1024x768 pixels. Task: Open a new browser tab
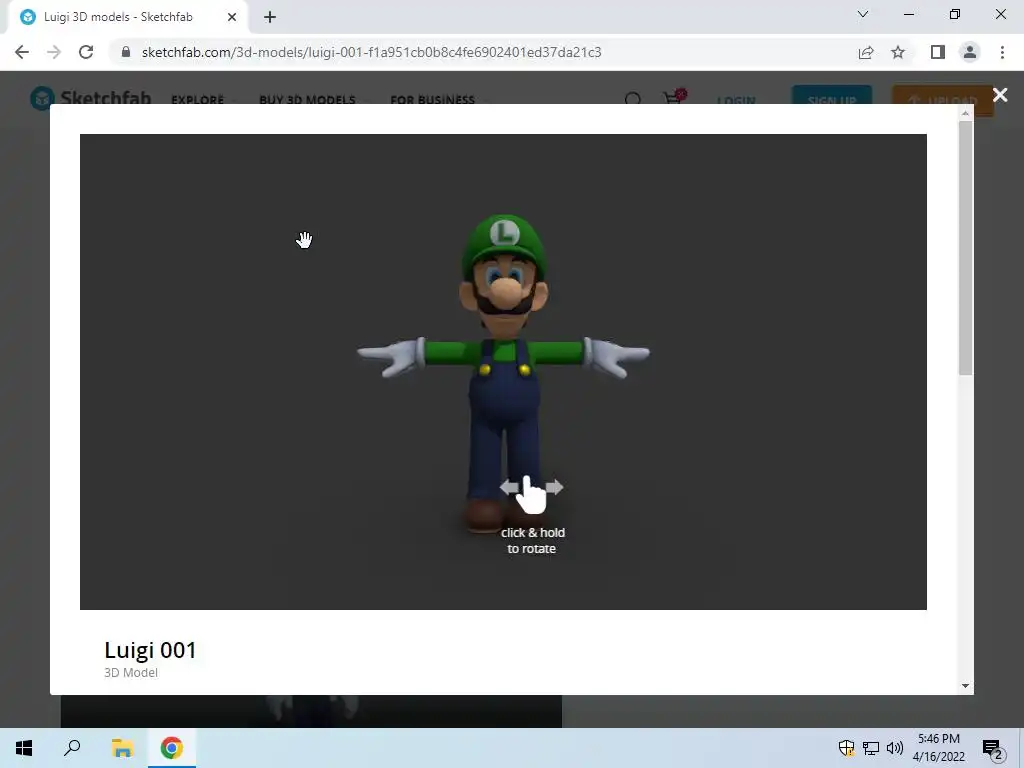point(270,17)
